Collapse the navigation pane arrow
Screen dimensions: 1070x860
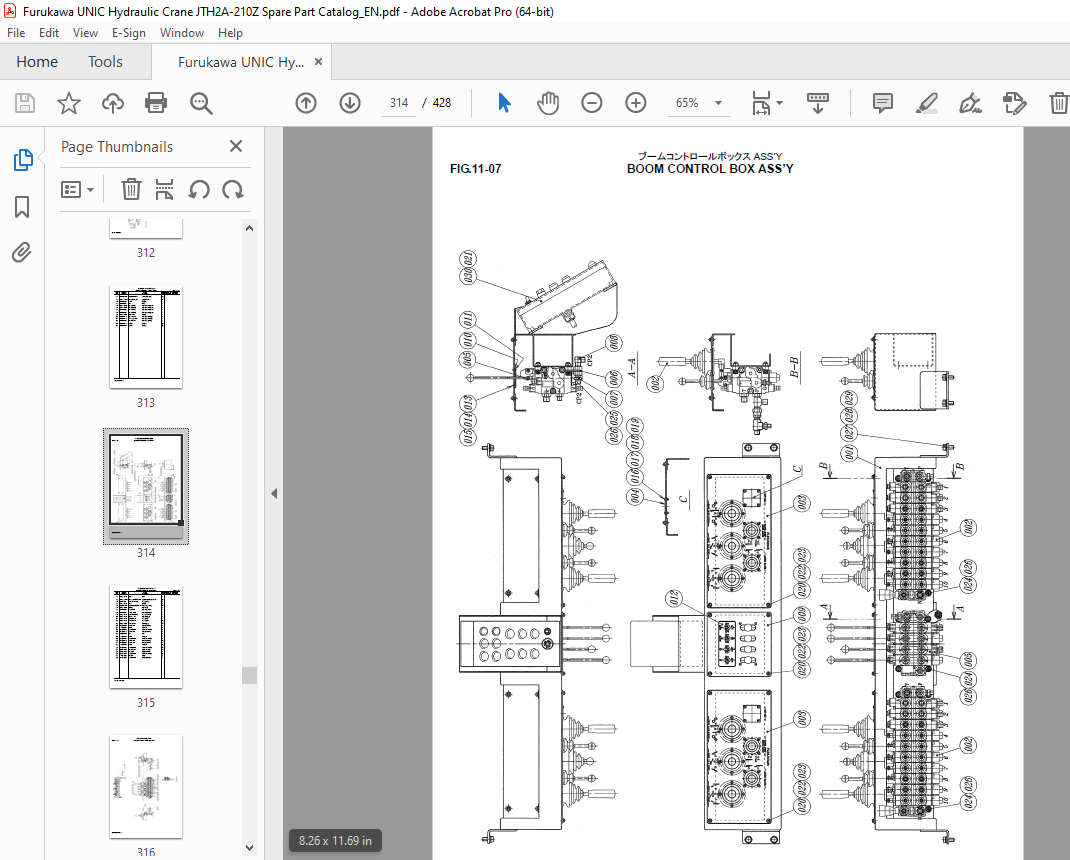pyautogui.click(x=274, y=493)
